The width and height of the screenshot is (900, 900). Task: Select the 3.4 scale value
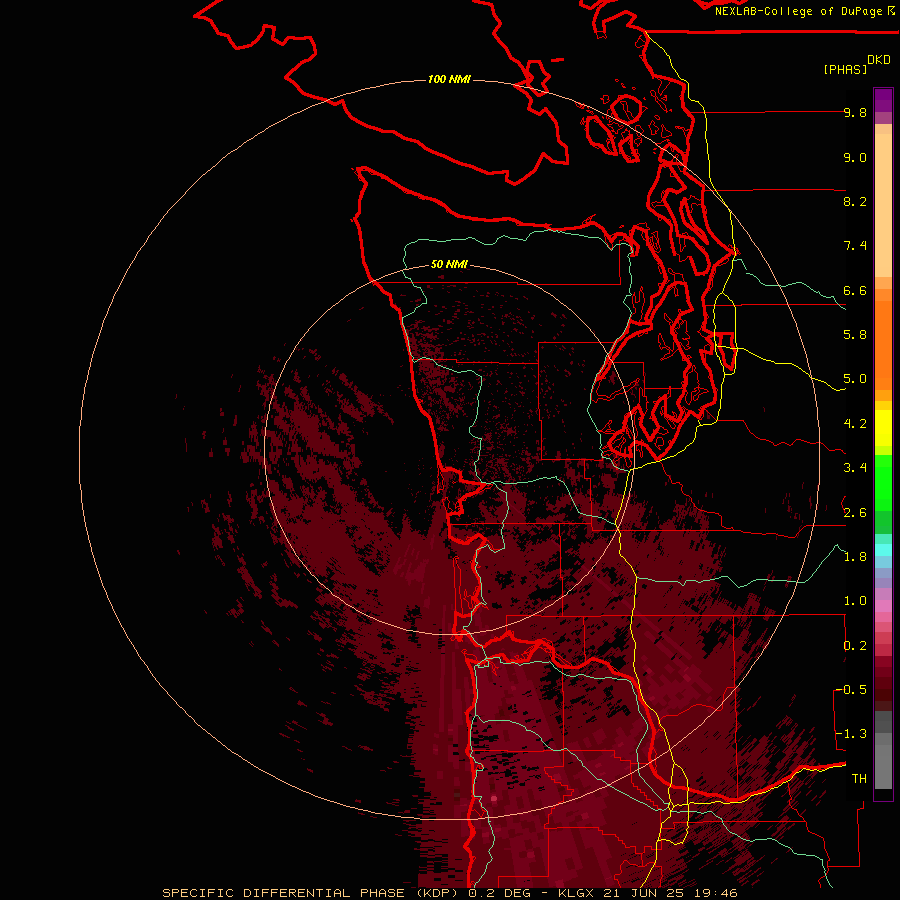click(855, 468)
